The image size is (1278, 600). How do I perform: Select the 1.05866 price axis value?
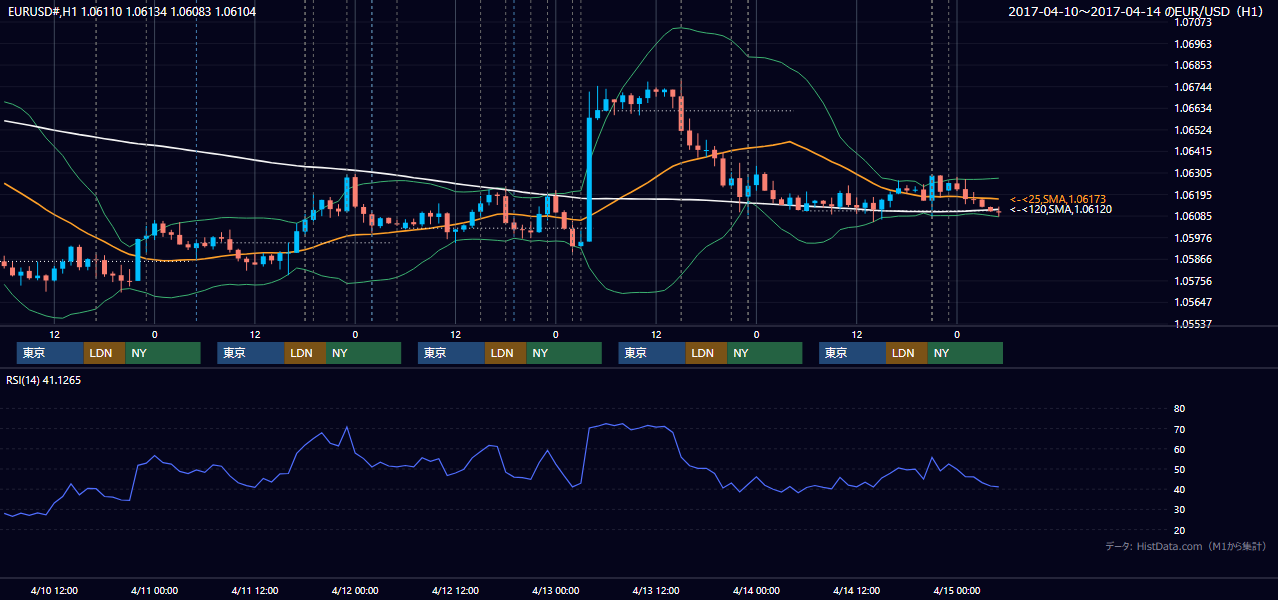[1193, 259]
